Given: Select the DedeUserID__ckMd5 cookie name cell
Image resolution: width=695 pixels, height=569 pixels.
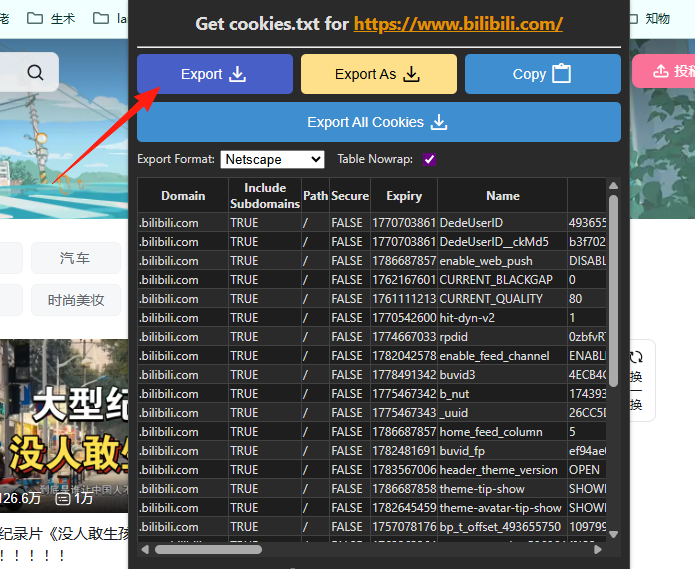Looking at the screenshot, I should coord(503,242).
